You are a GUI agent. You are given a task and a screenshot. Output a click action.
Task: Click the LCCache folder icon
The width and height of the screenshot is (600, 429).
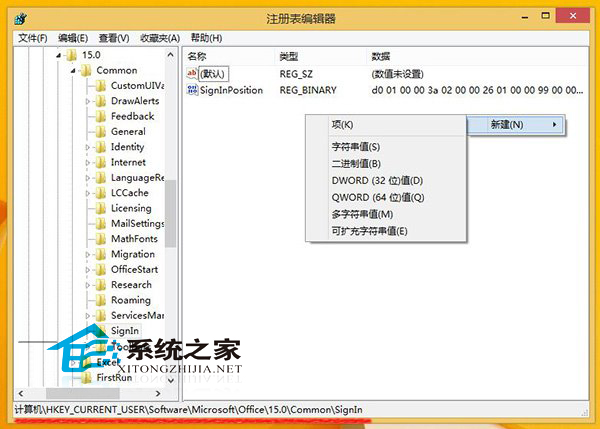pos(100,193)
